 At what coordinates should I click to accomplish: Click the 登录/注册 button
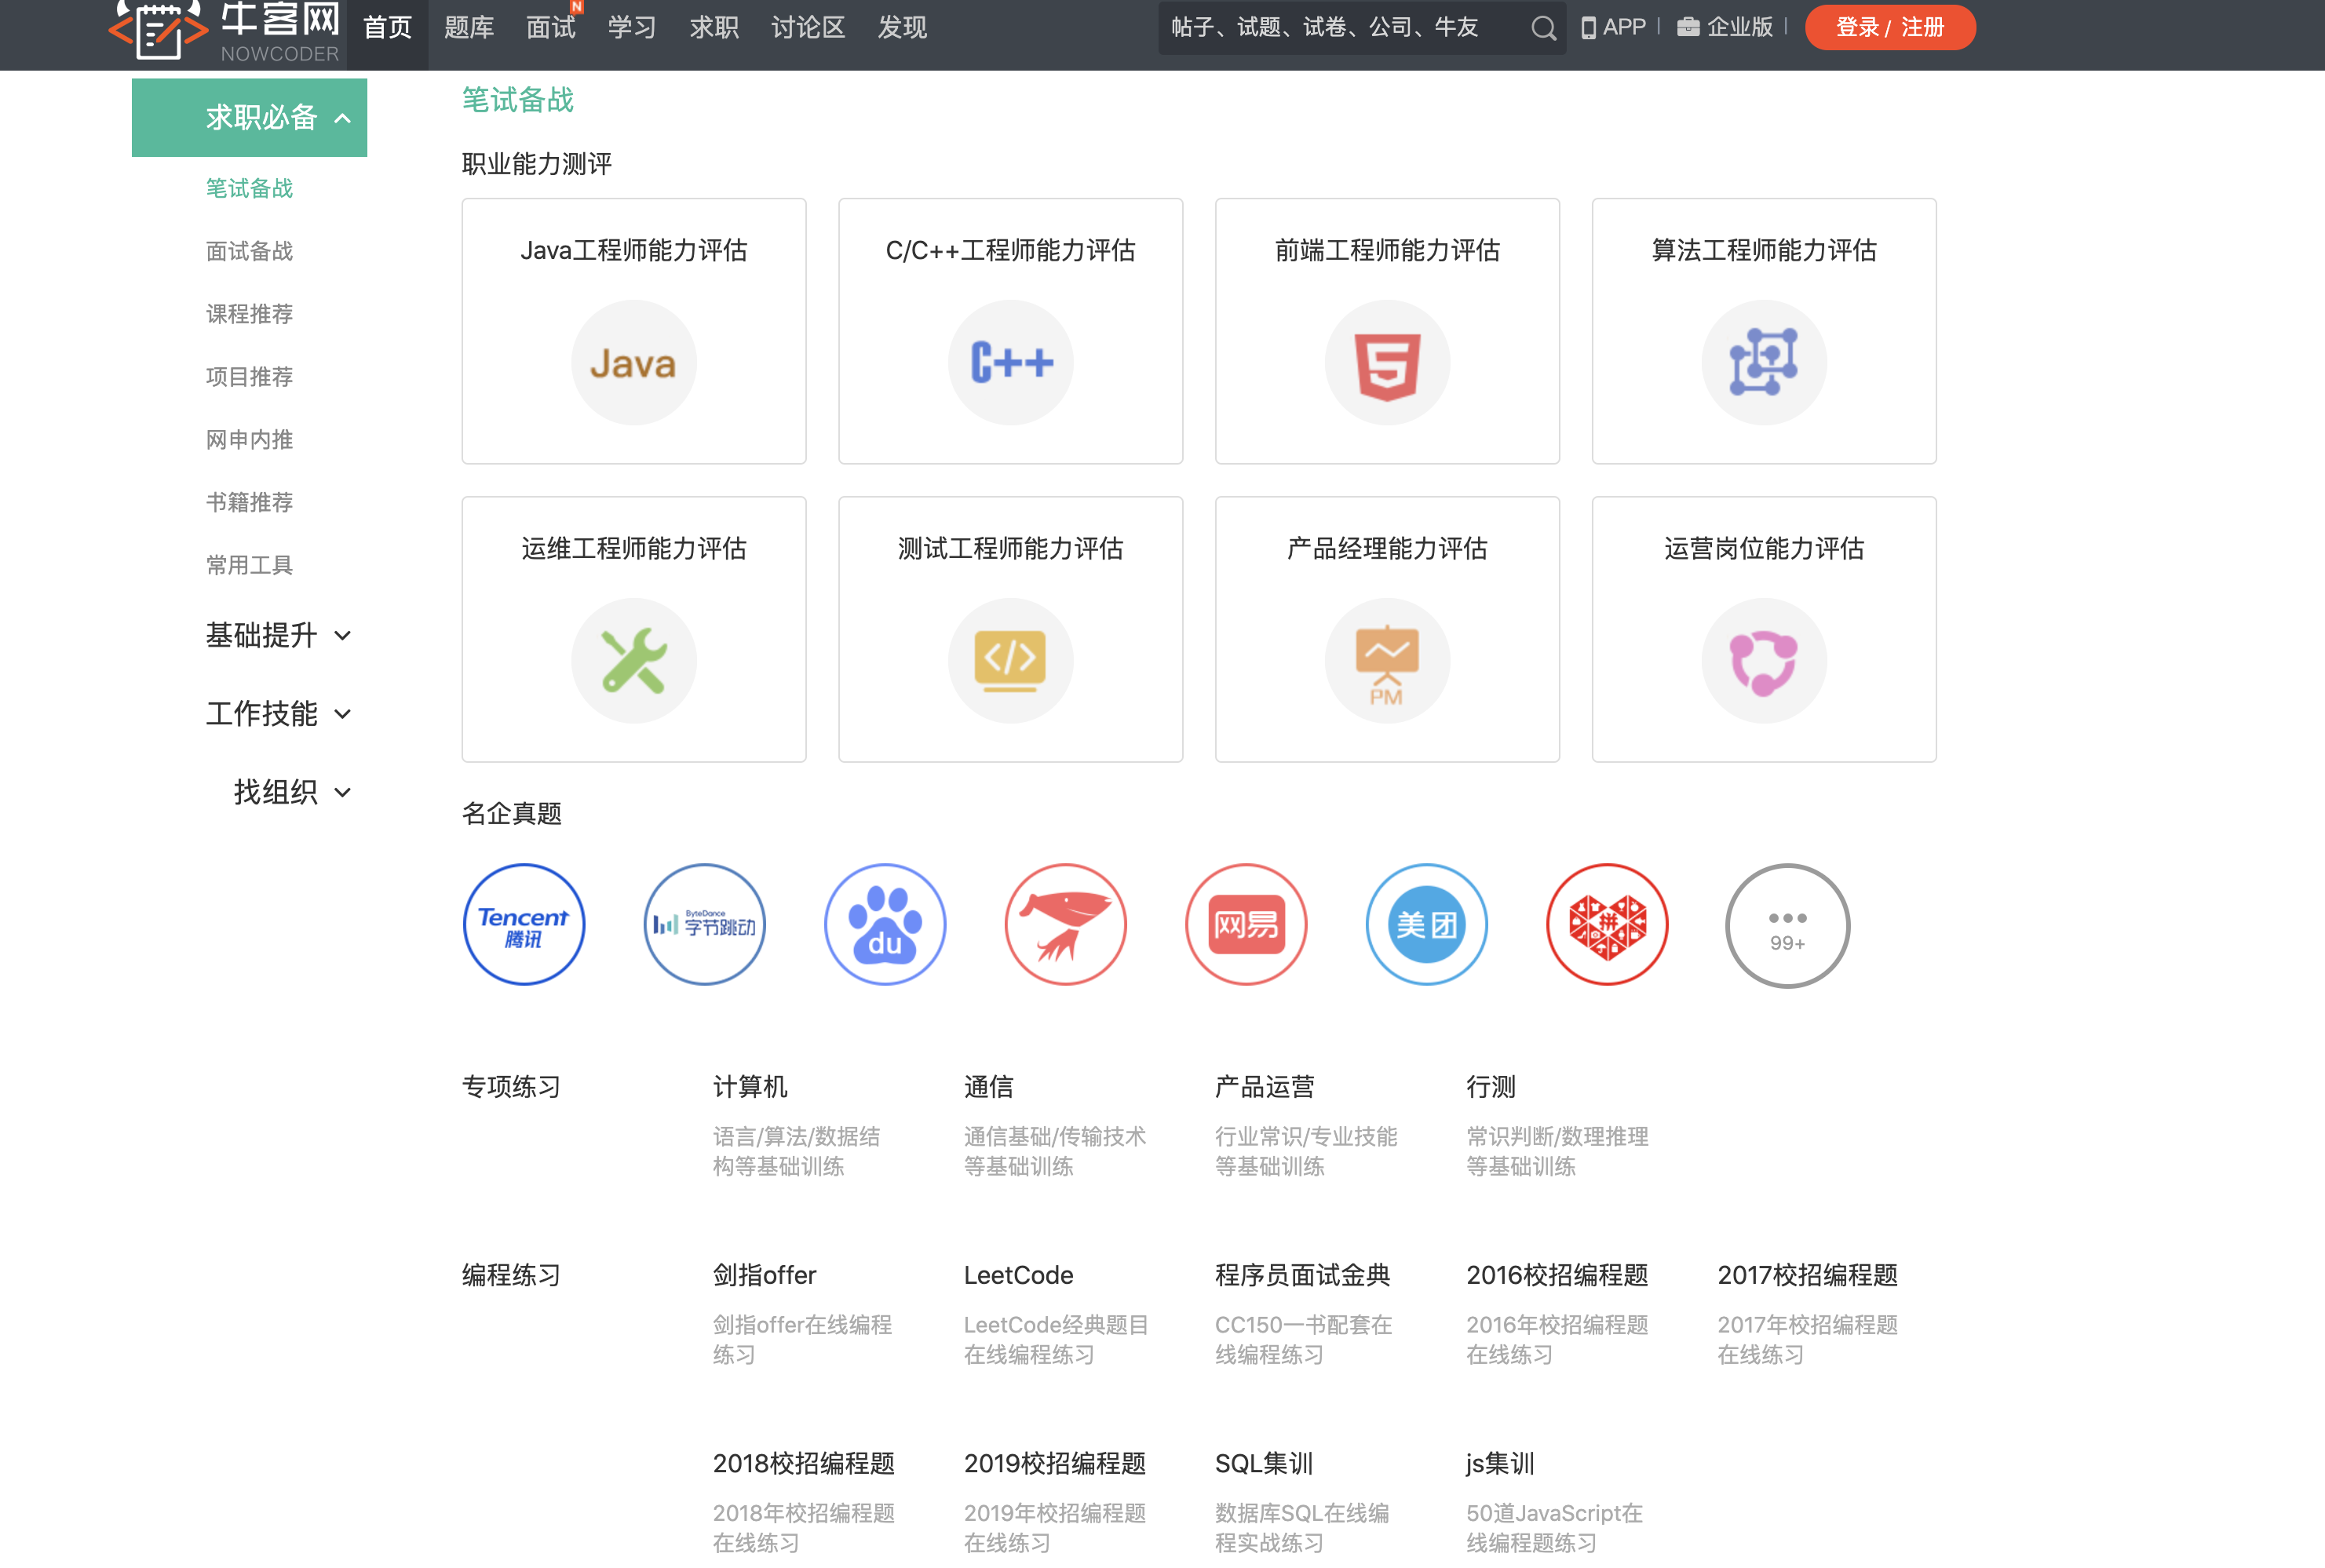[1889, 28]
